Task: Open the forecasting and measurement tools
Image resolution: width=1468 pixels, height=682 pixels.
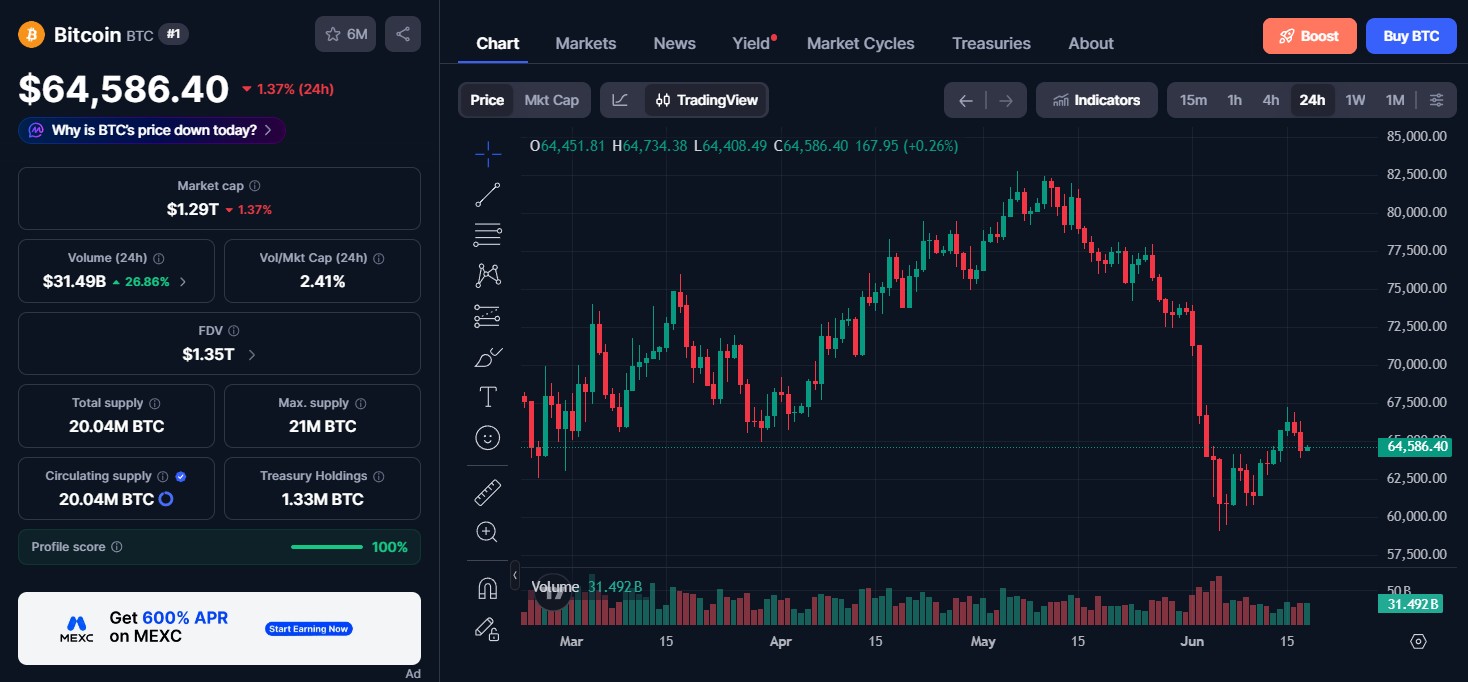Action: pos(488,316)
